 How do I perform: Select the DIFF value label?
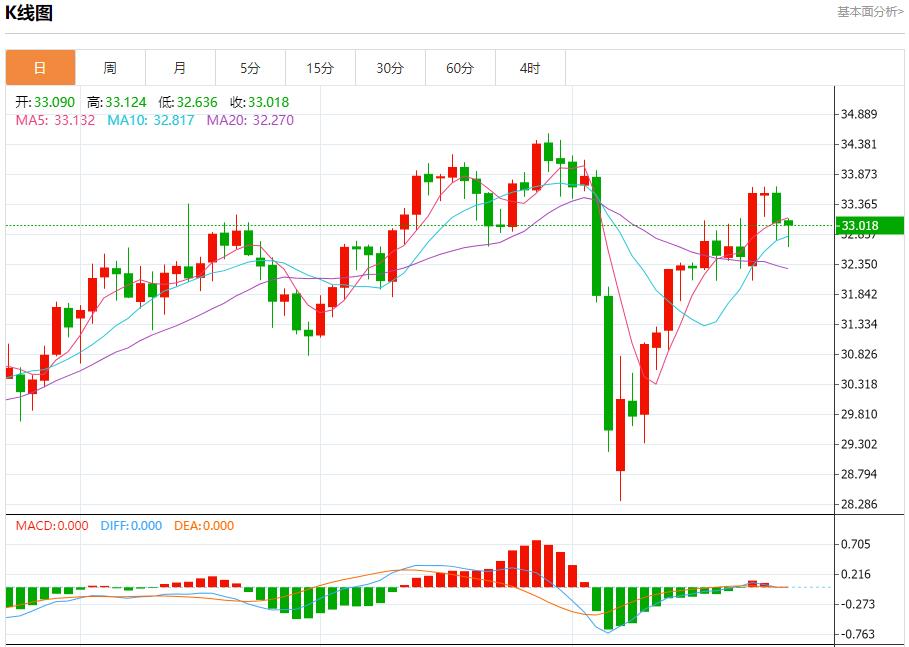131,526
